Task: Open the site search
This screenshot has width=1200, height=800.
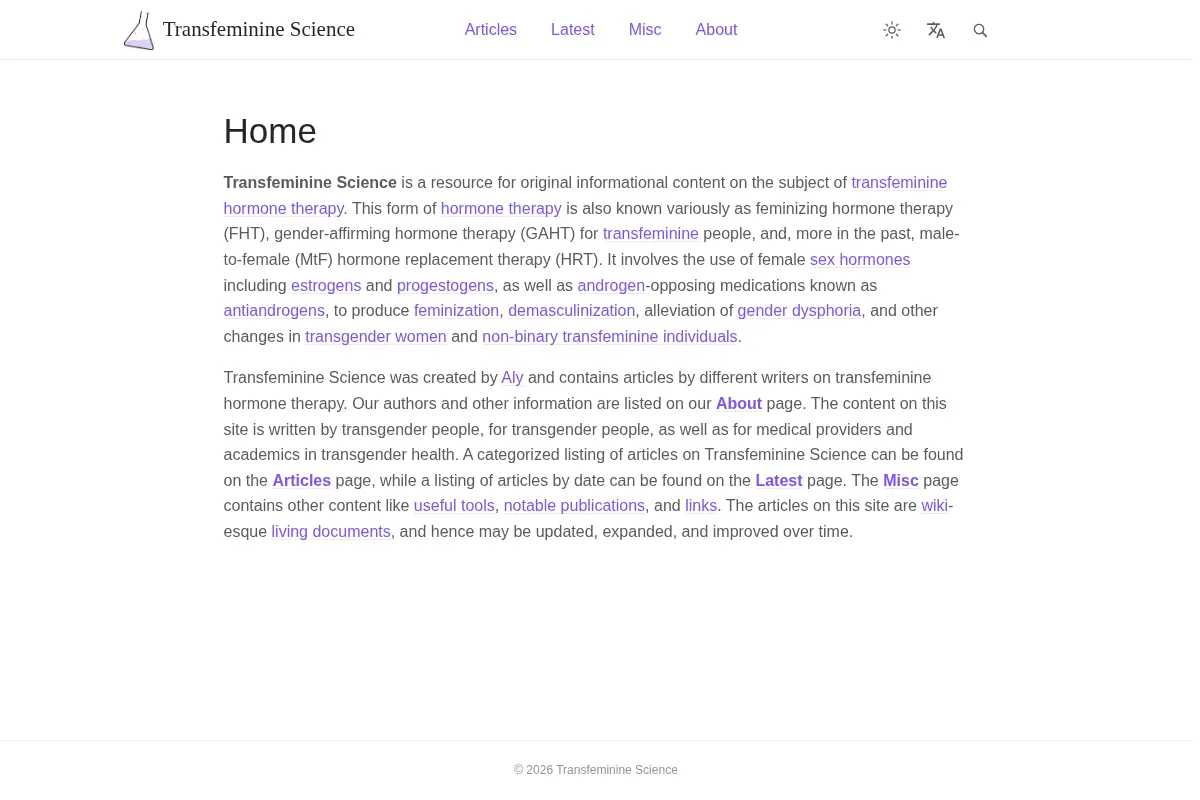Action: (x=980, y=30)
